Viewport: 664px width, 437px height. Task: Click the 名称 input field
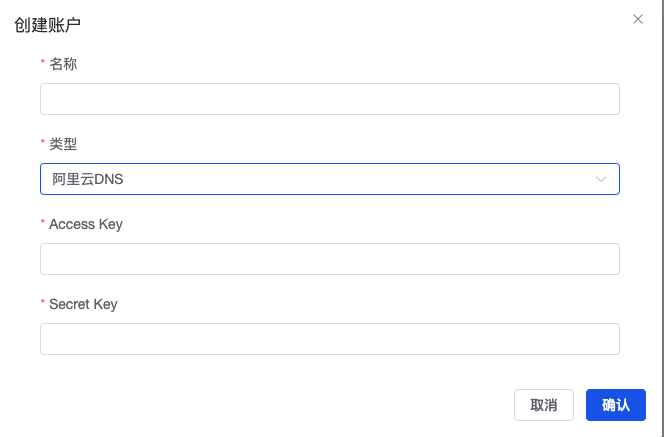[329, 99]
